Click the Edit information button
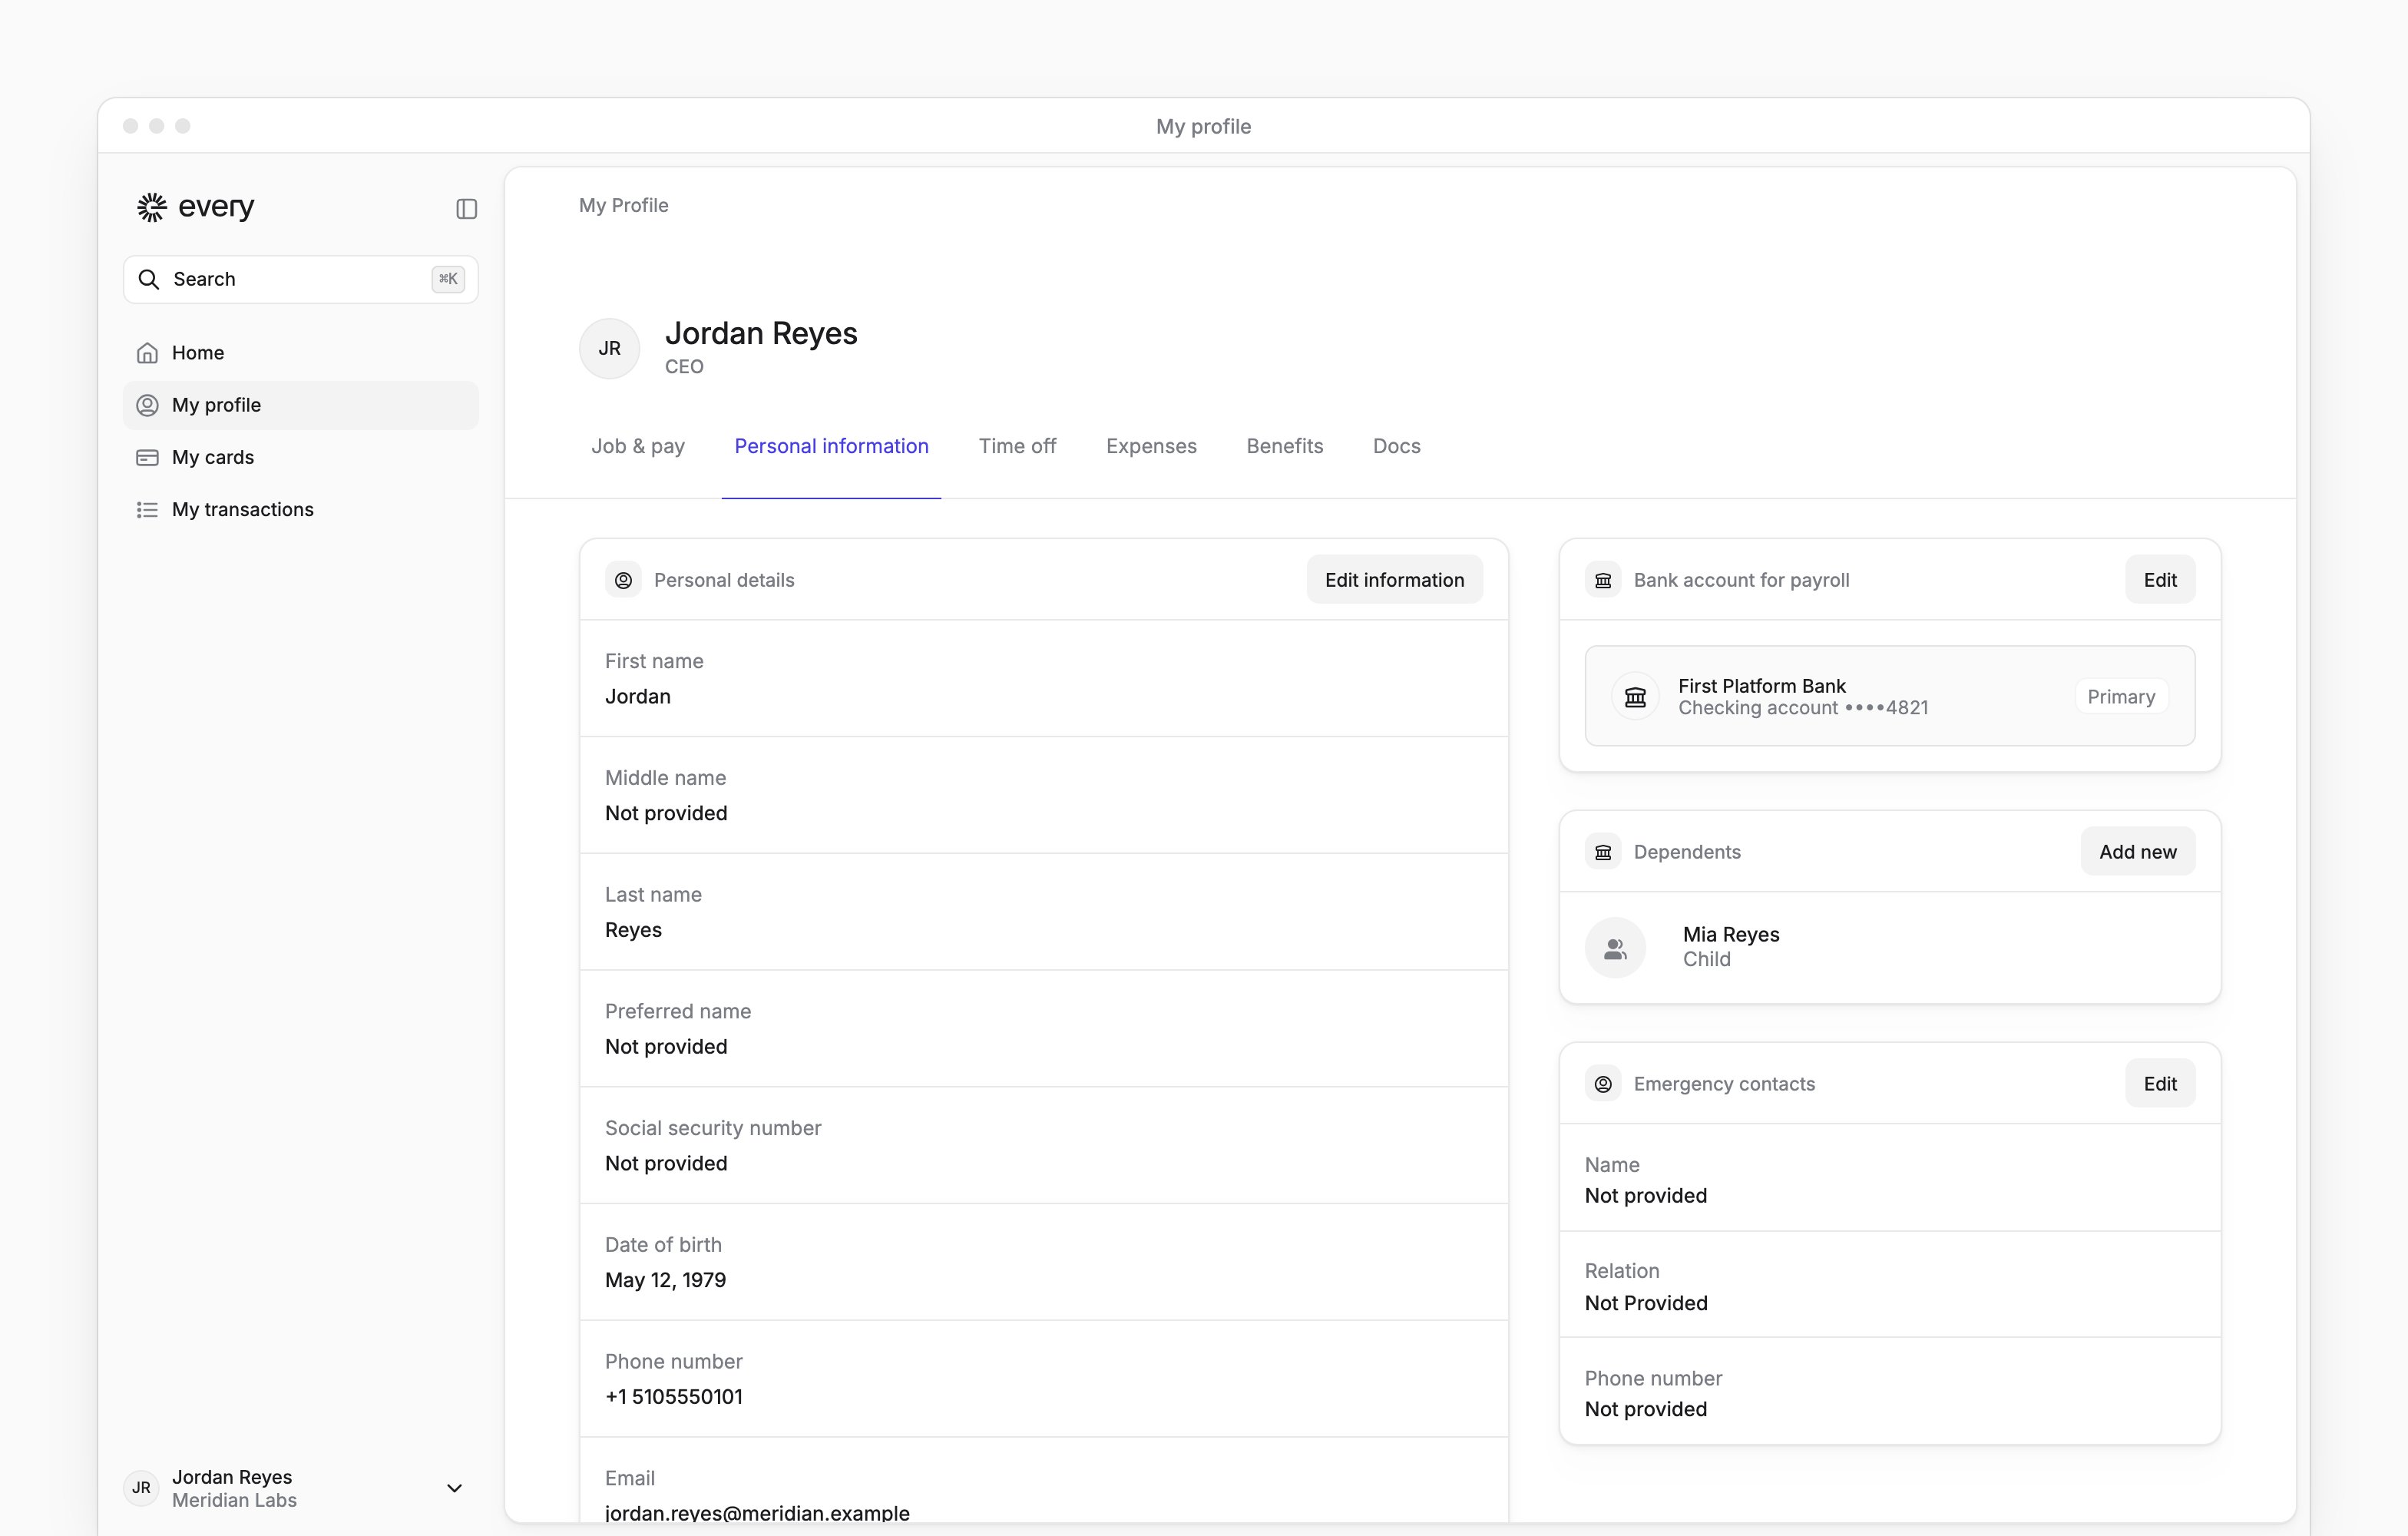This screenshot has width=2408, height=1536. click(x=1394, y=580)
